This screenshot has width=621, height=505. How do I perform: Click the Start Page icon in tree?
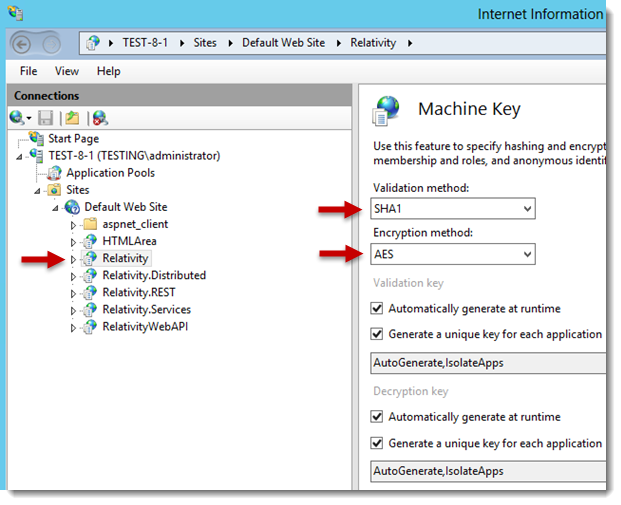[x=37, y=139]
